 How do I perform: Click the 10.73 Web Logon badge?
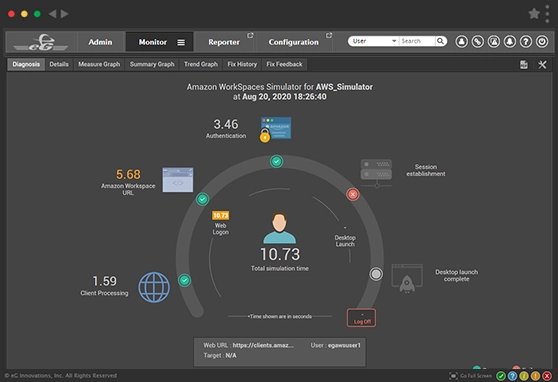221,215
